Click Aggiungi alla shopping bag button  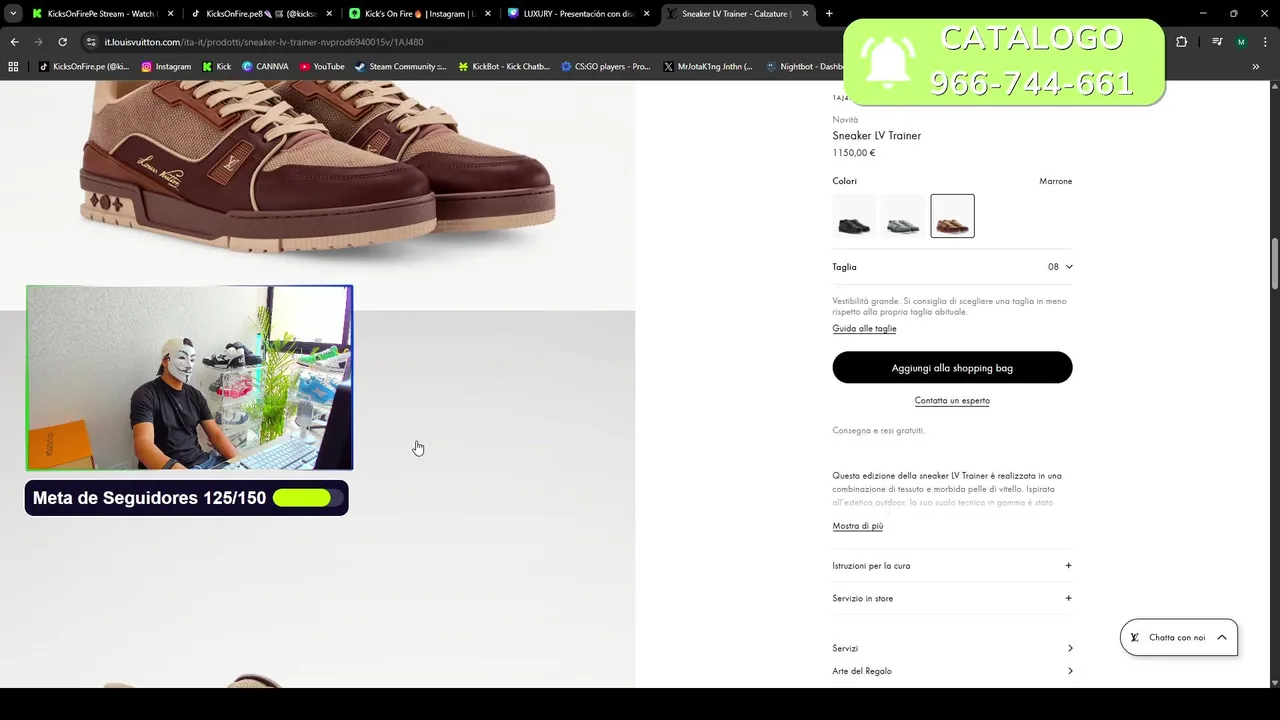[952, 368]
